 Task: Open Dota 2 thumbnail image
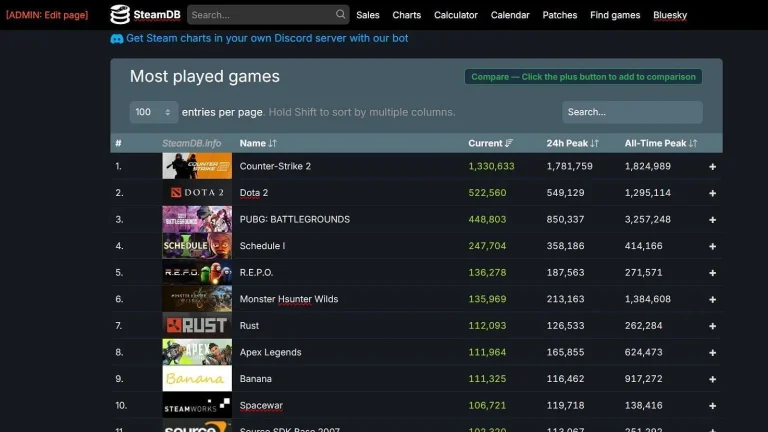click(x=197, y=192)
